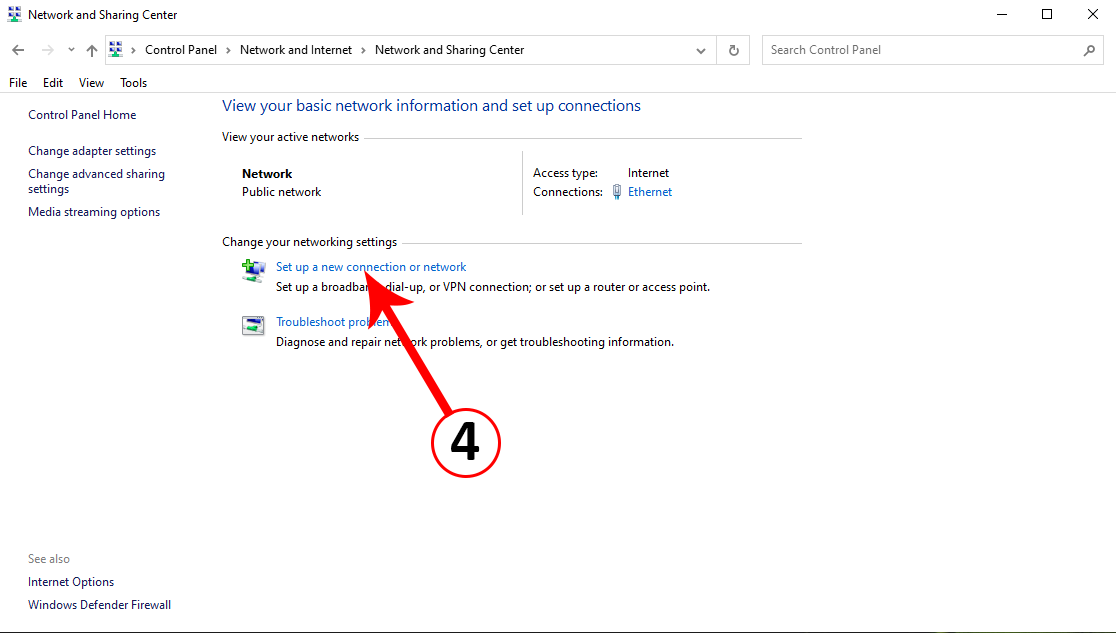The height and width of the screenshot is (633, 1116).
Task: Open the File menu
Action: coord(18,83)
